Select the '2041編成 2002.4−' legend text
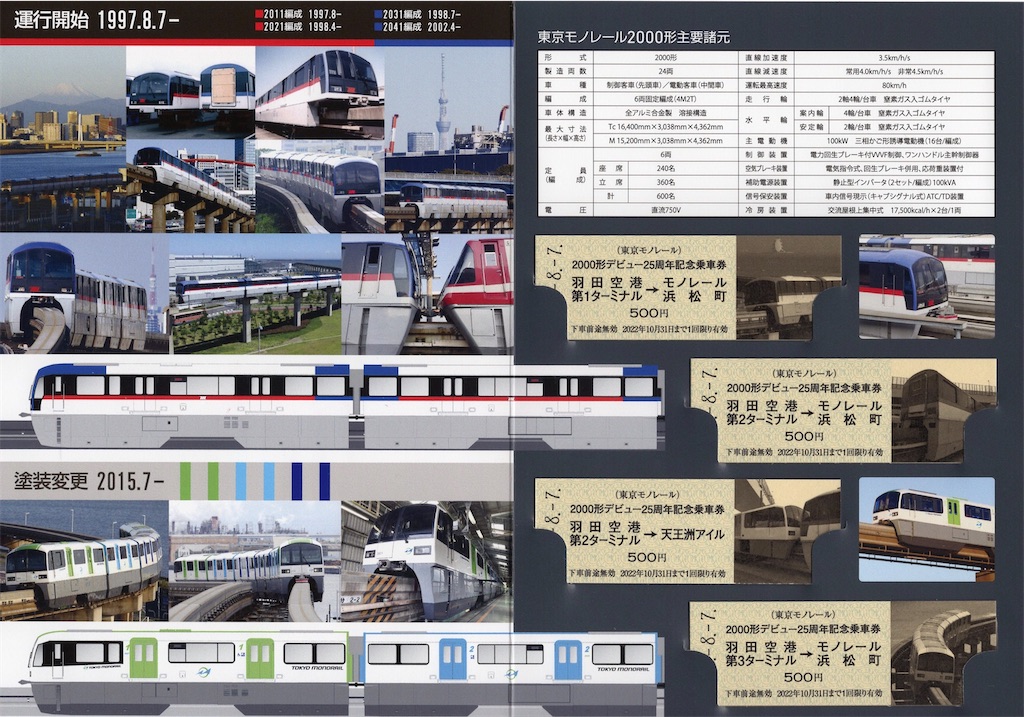Viewport: 1024px width, 717px height. click(x=422, y=27)
